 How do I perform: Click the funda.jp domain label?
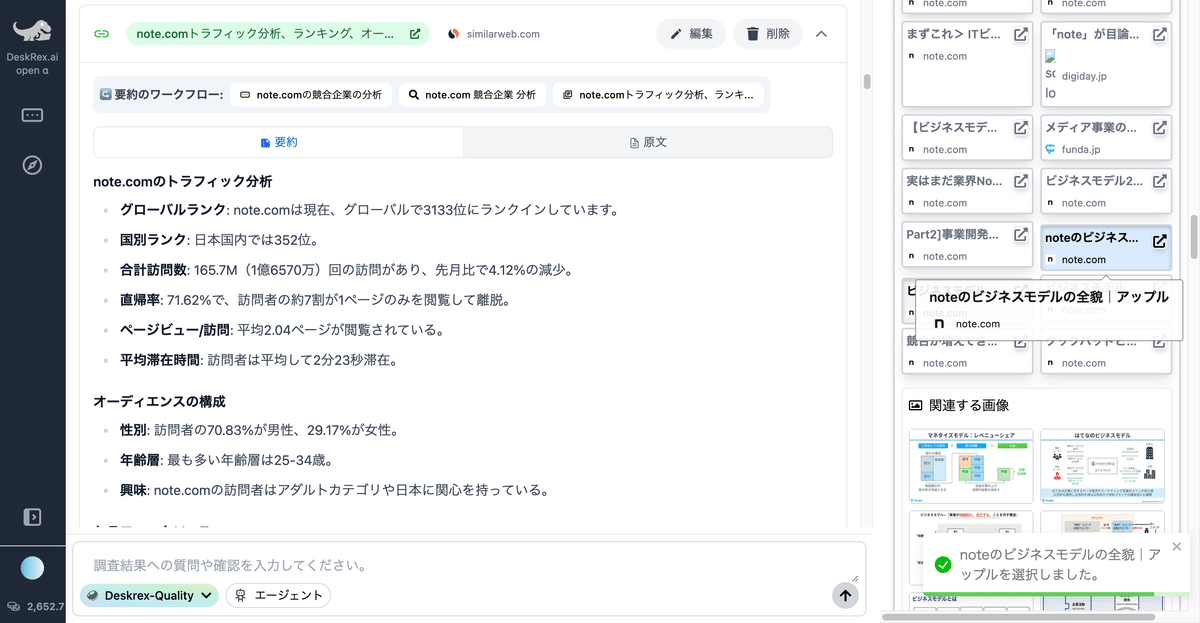click(1081, 150)
